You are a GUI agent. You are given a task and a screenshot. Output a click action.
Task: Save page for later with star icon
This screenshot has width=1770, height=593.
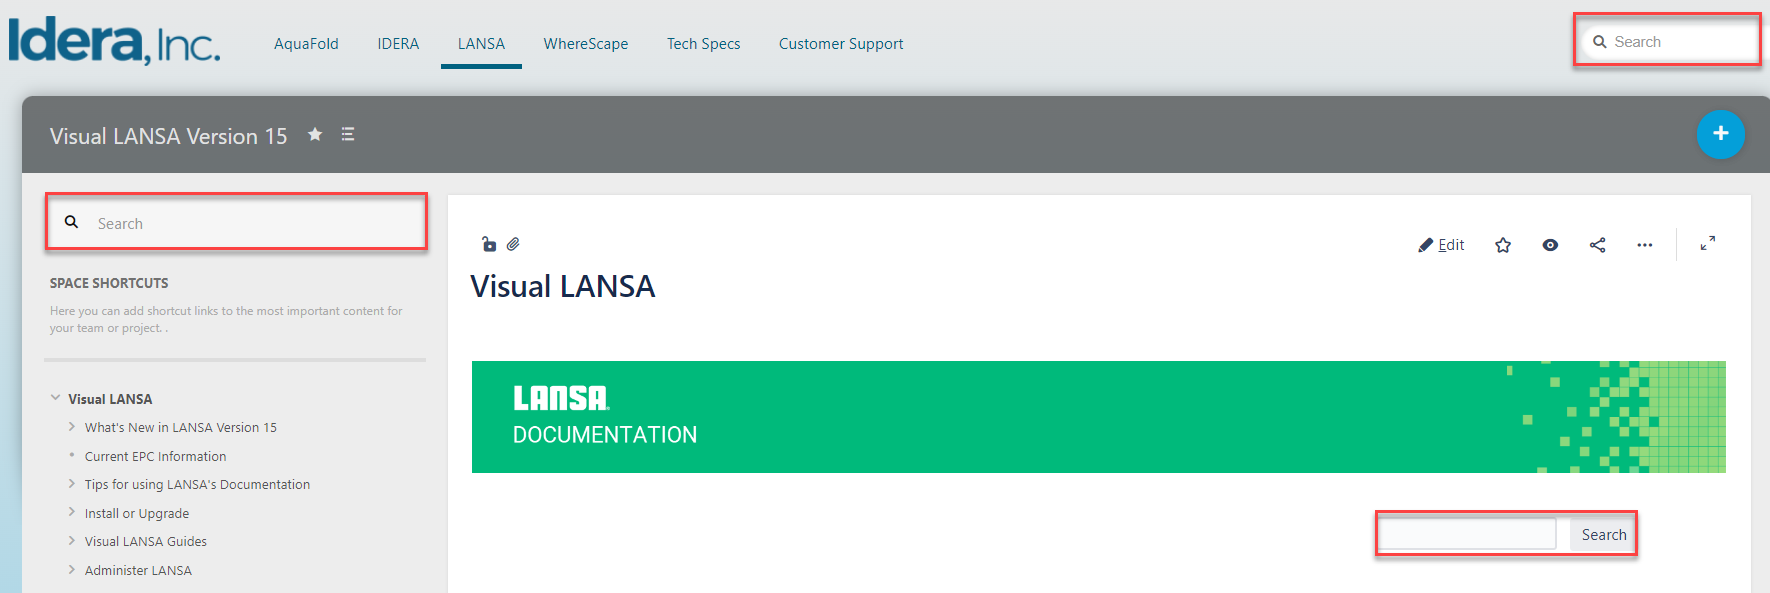(1502, 245)
